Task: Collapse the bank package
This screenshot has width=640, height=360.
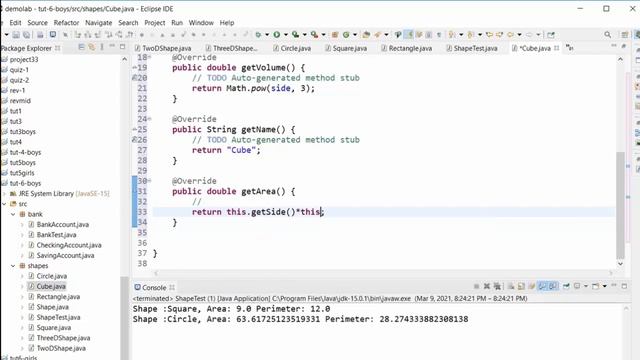Action: (x=13, y=214)
